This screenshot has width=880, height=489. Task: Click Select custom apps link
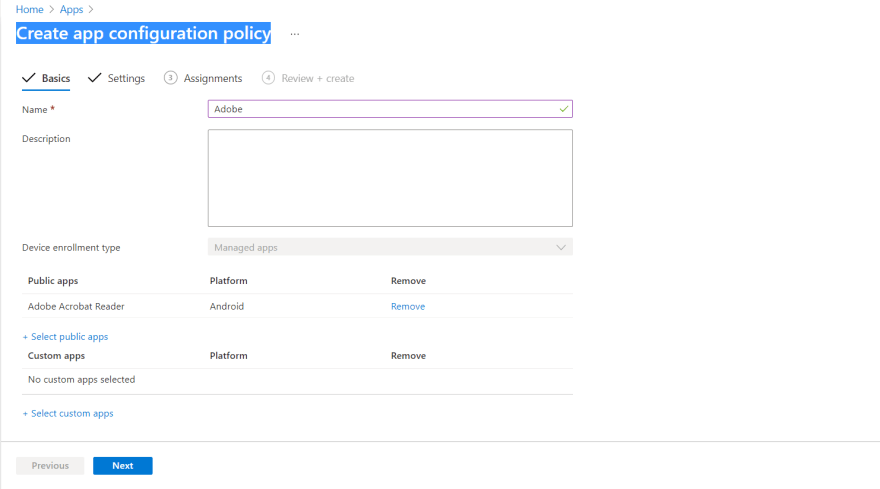click(68, 413)
